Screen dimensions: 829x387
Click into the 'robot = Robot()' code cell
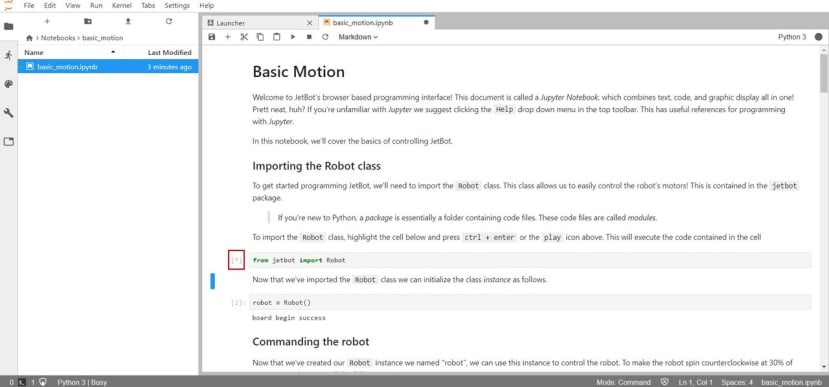tap(530, 302)
